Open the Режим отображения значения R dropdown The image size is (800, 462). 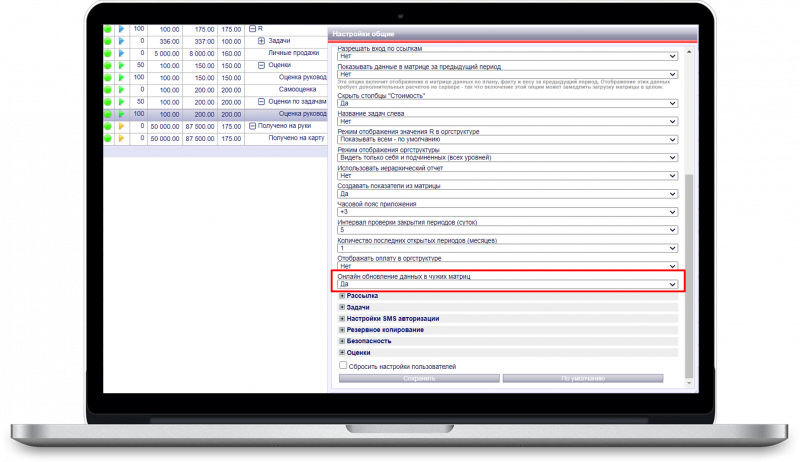(x=508, y=140)
